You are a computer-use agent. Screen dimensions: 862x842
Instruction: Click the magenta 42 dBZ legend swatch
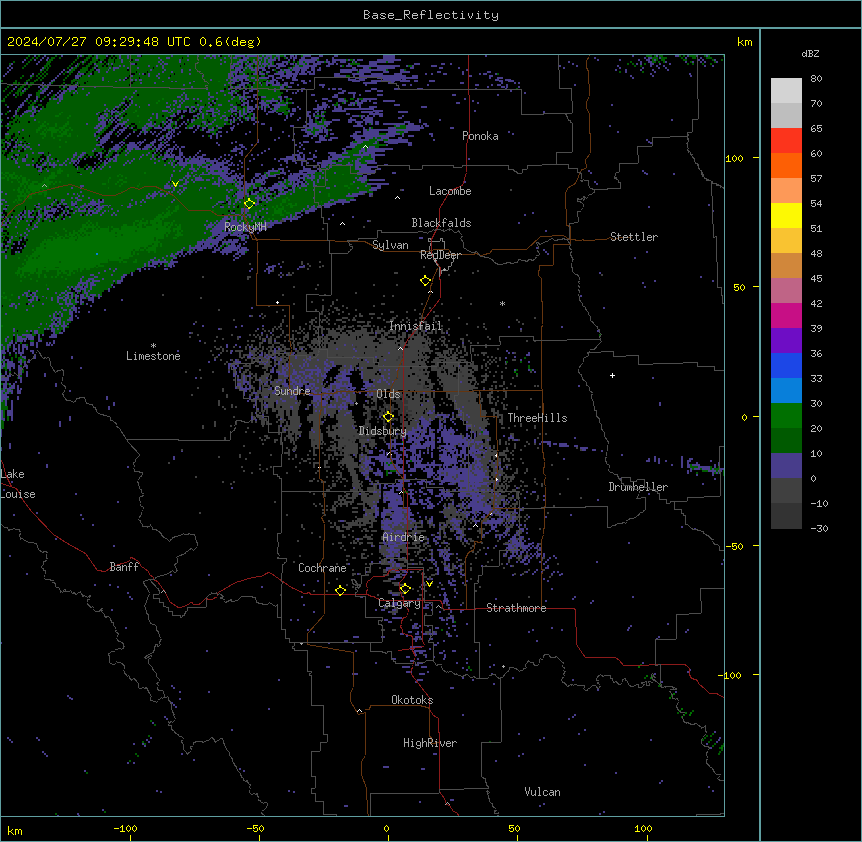(786, 315)
